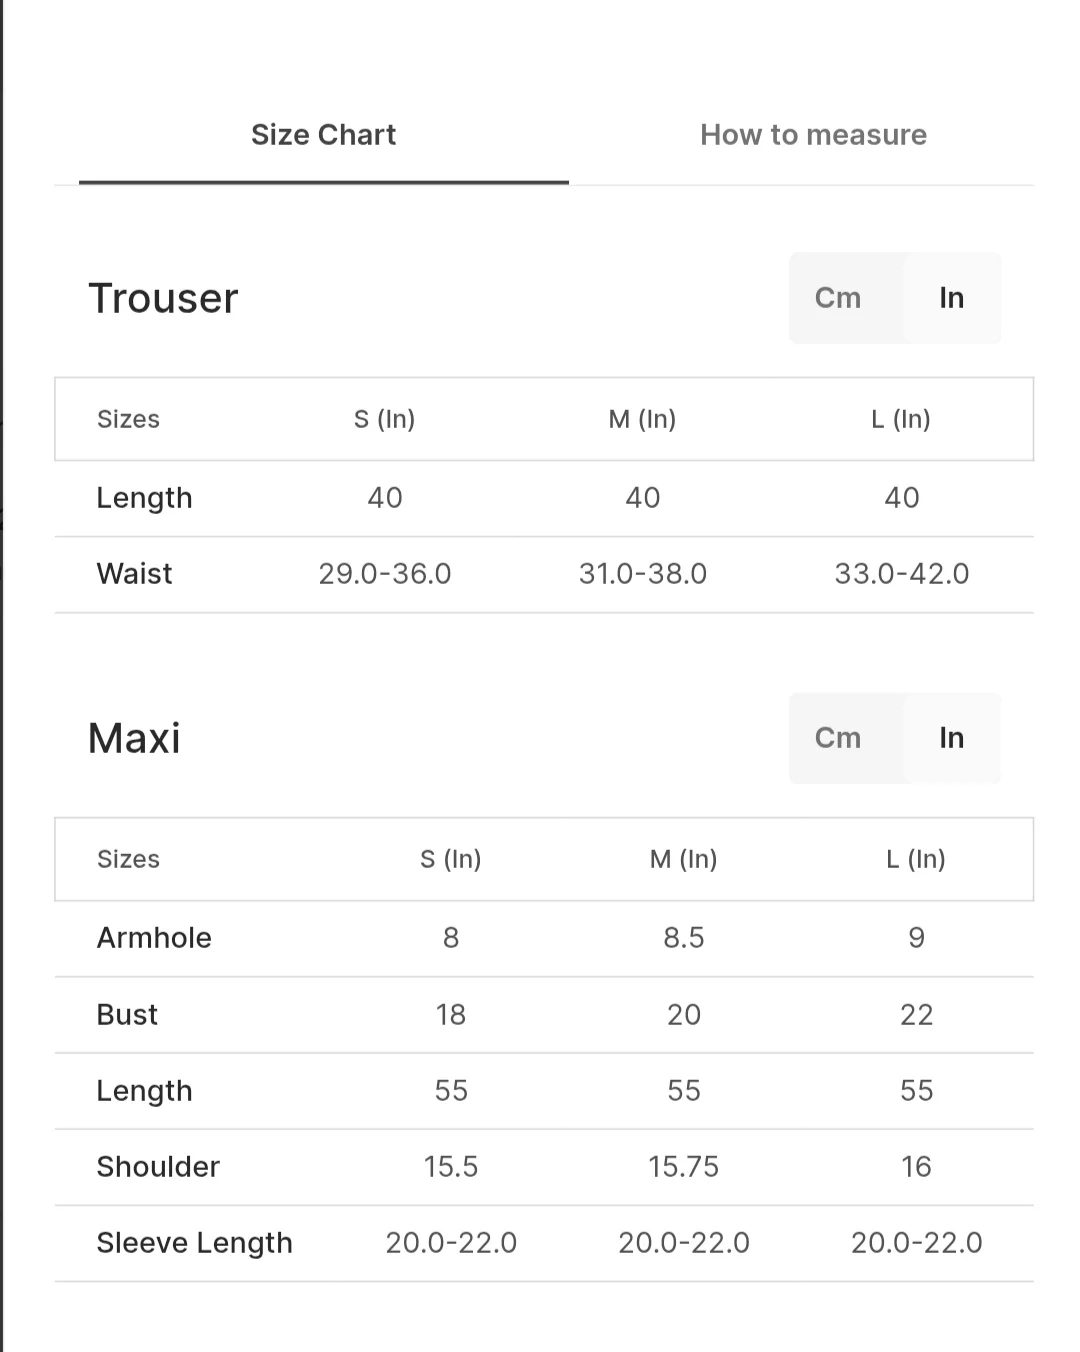1080x1352 pixels.
Task: Click the medium shoulder value 15.75
Action: (x=684, y=1167)
